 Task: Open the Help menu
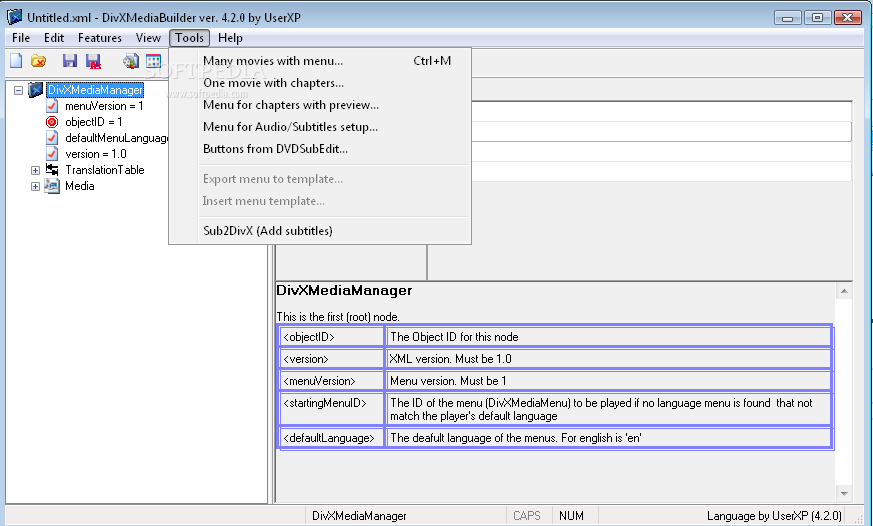click(x=230, y=38)
